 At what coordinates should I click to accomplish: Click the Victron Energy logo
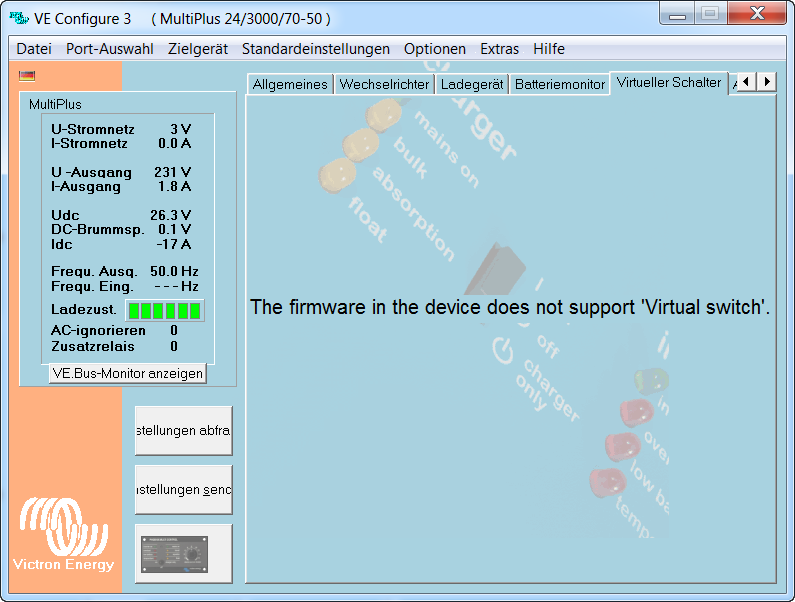[x=63, y=532]
